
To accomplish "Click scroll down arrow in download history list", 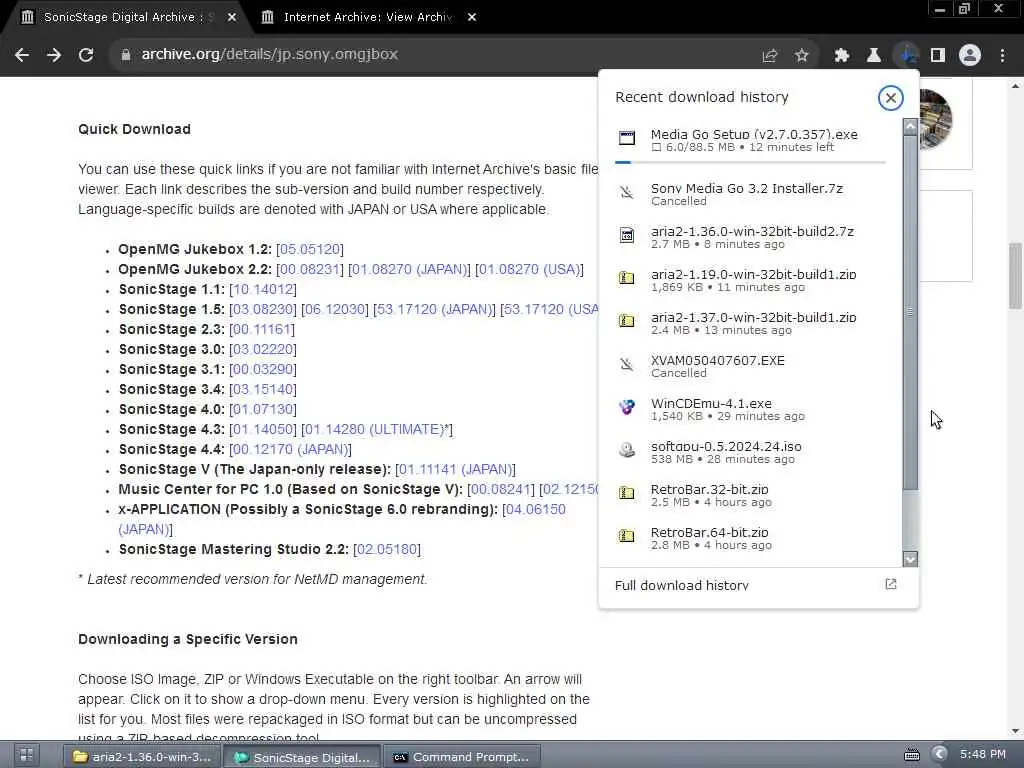I will click(910, 559).
